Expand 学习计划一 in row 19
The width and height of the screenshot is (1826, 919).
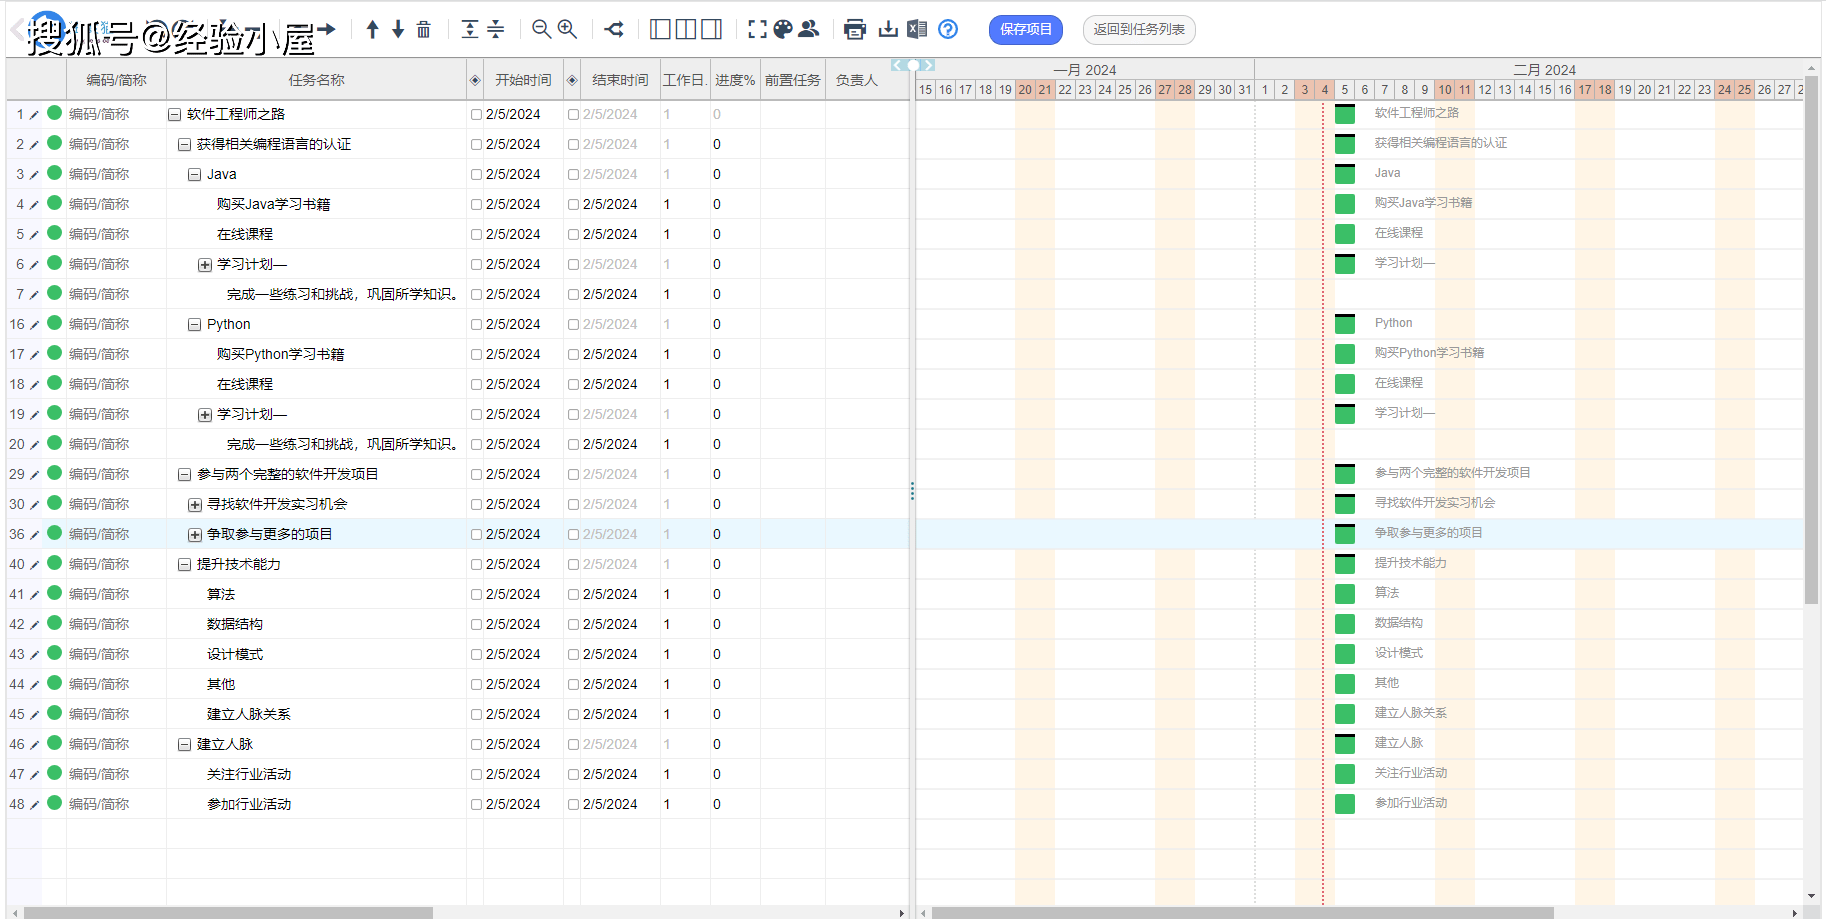204,415
